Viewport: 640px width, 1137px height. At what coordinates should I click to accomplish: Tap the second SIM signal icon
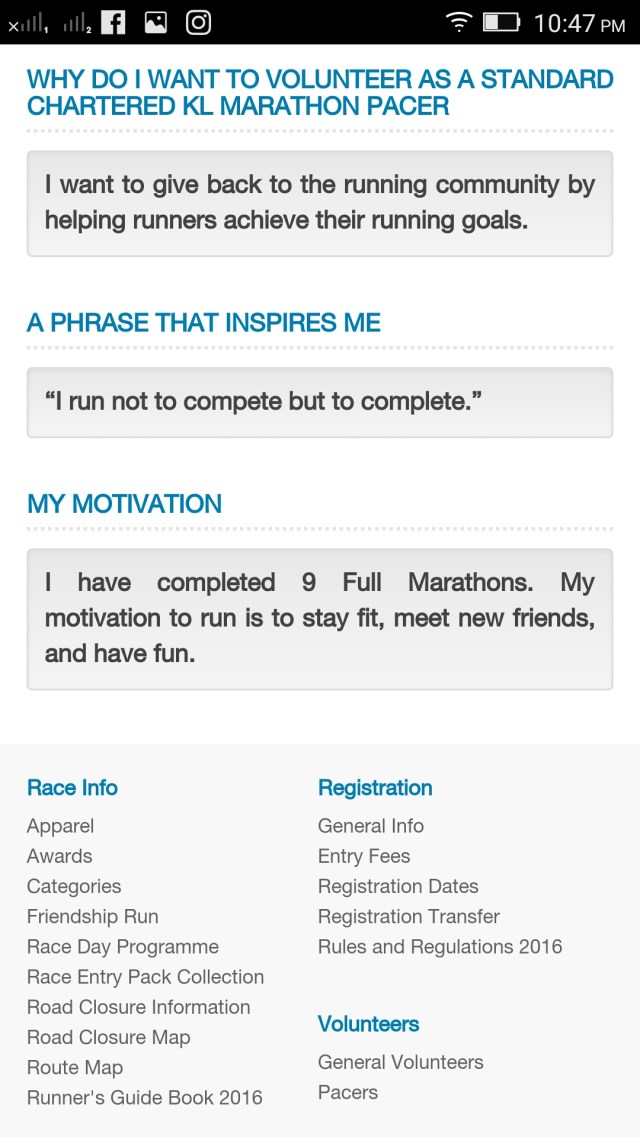(77, 23)
